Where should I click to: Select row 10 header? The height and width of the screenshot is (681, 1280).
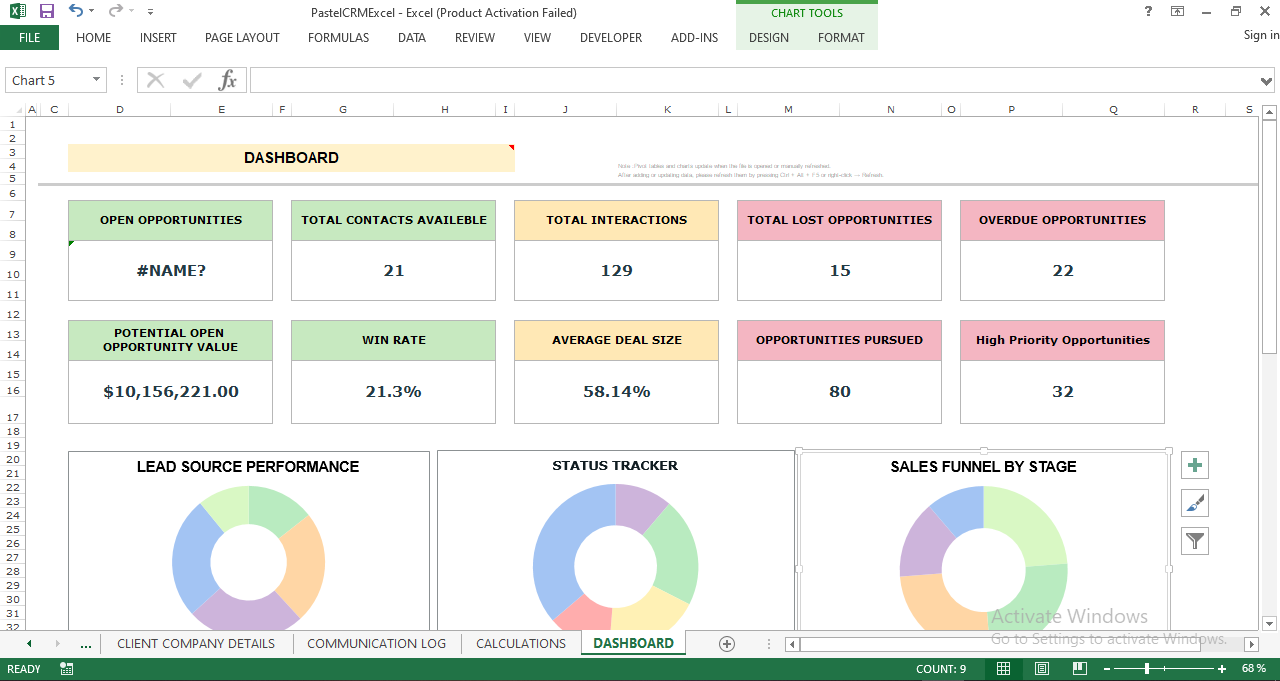pyautogui.click(x=12, y=273)
